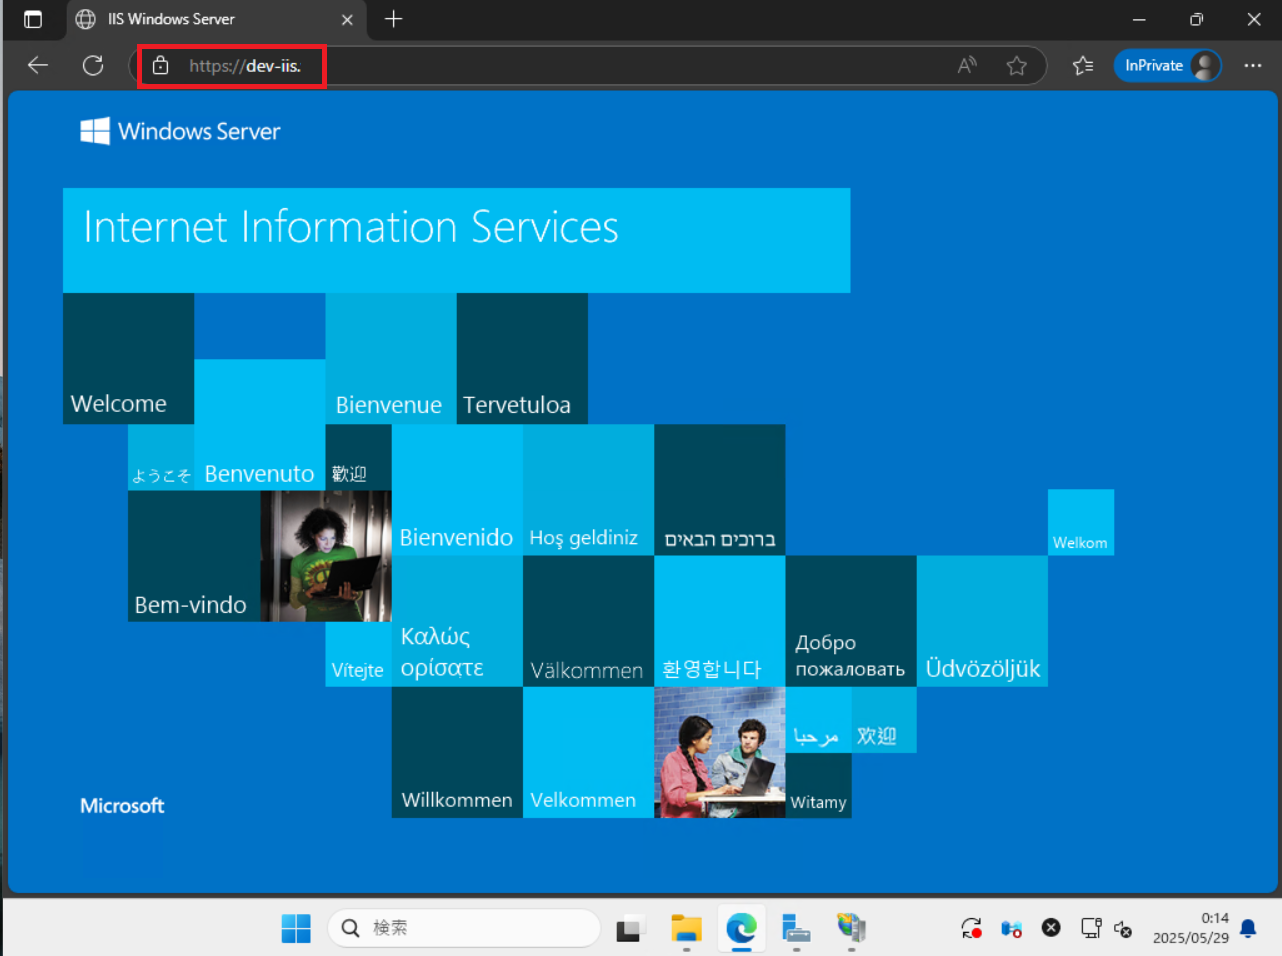Click the Välkommen tile
Image resolution: width=1282 pixels, height=956 pixels.
click(x=588, y=621)
